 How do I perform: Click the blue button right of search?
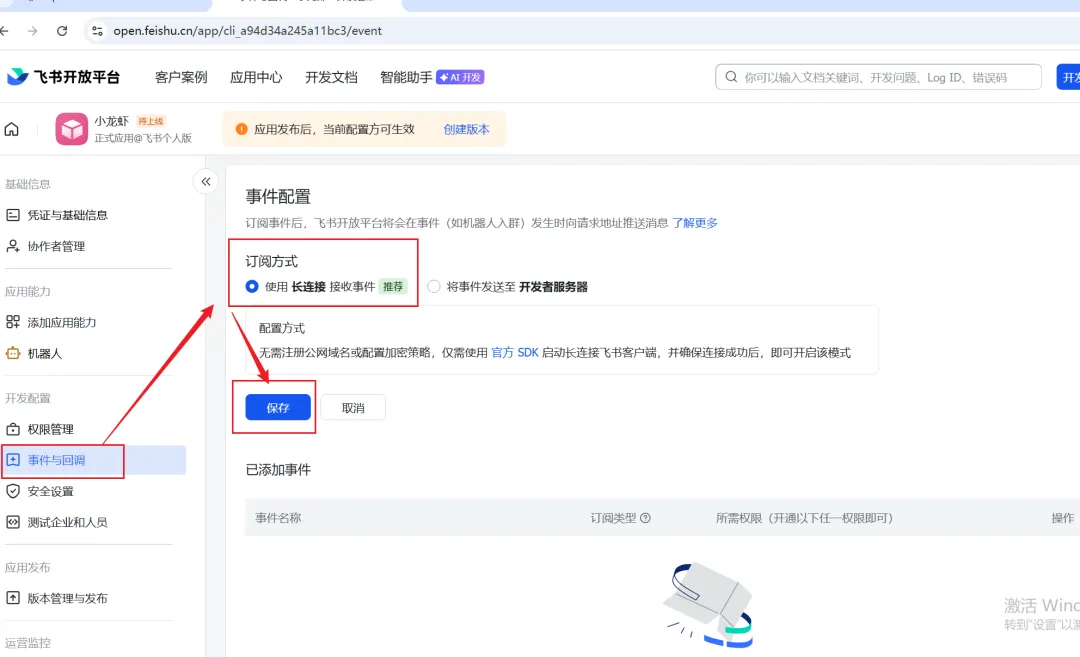(1068, 77)
